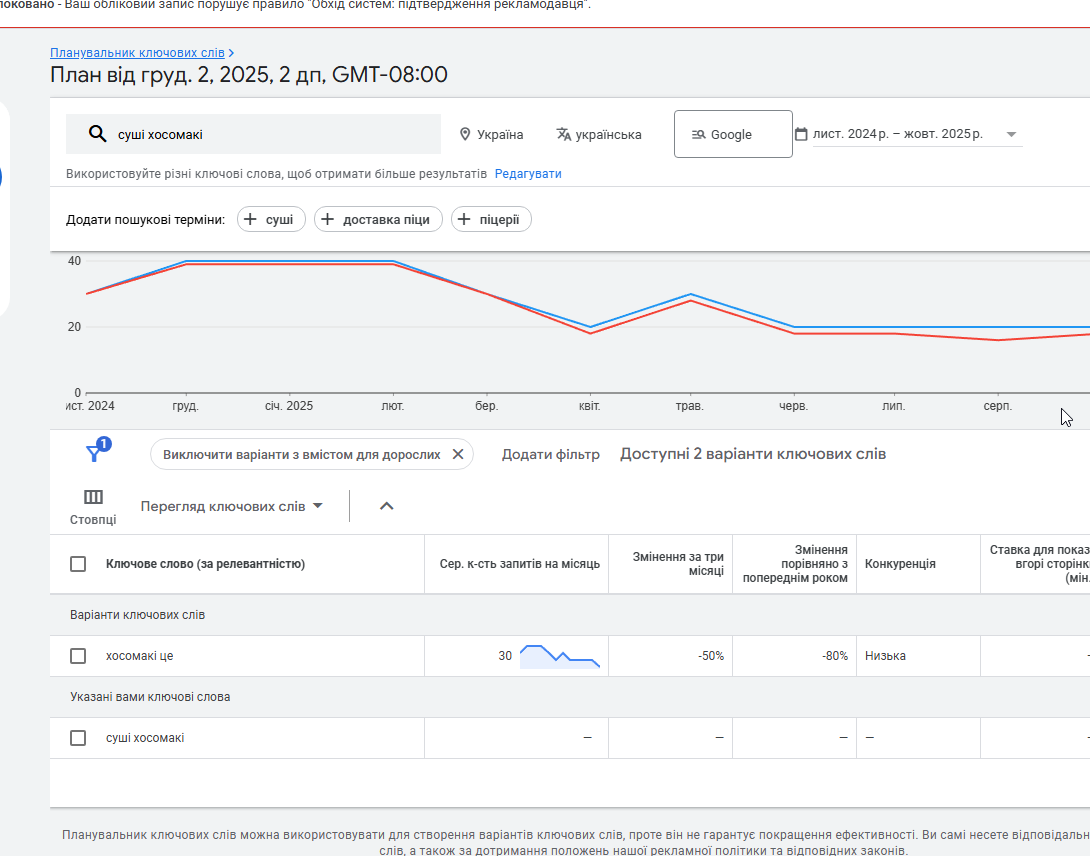Viewport: 1090px width, 856px height.
Task: Check the box for суші хосомакі
Action: pyautogui.click(x=78, y=738)
